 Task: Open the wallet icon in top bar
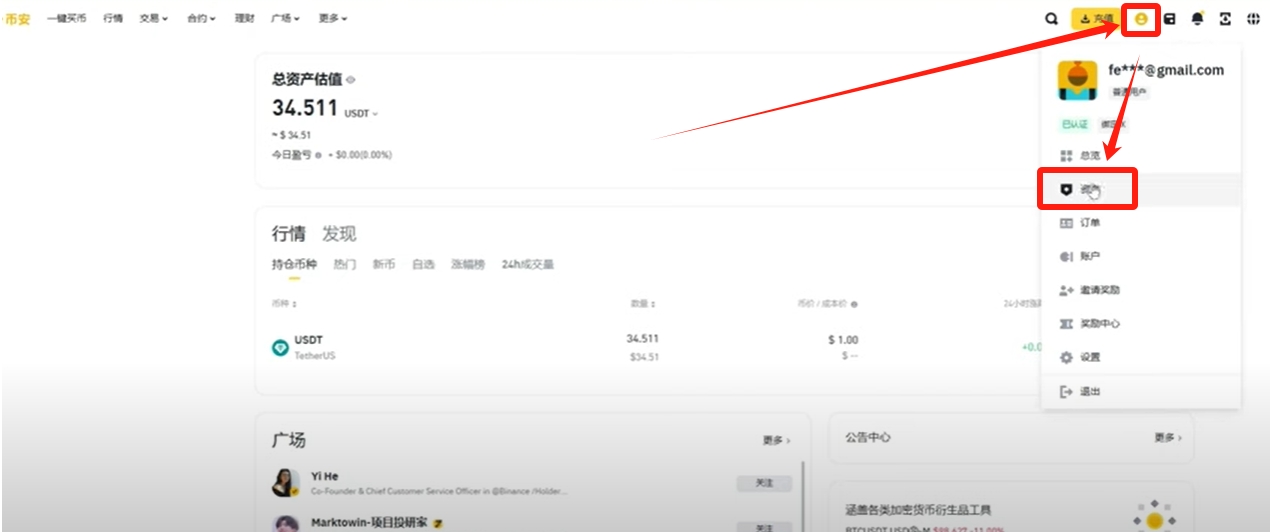coord(1169,19)
